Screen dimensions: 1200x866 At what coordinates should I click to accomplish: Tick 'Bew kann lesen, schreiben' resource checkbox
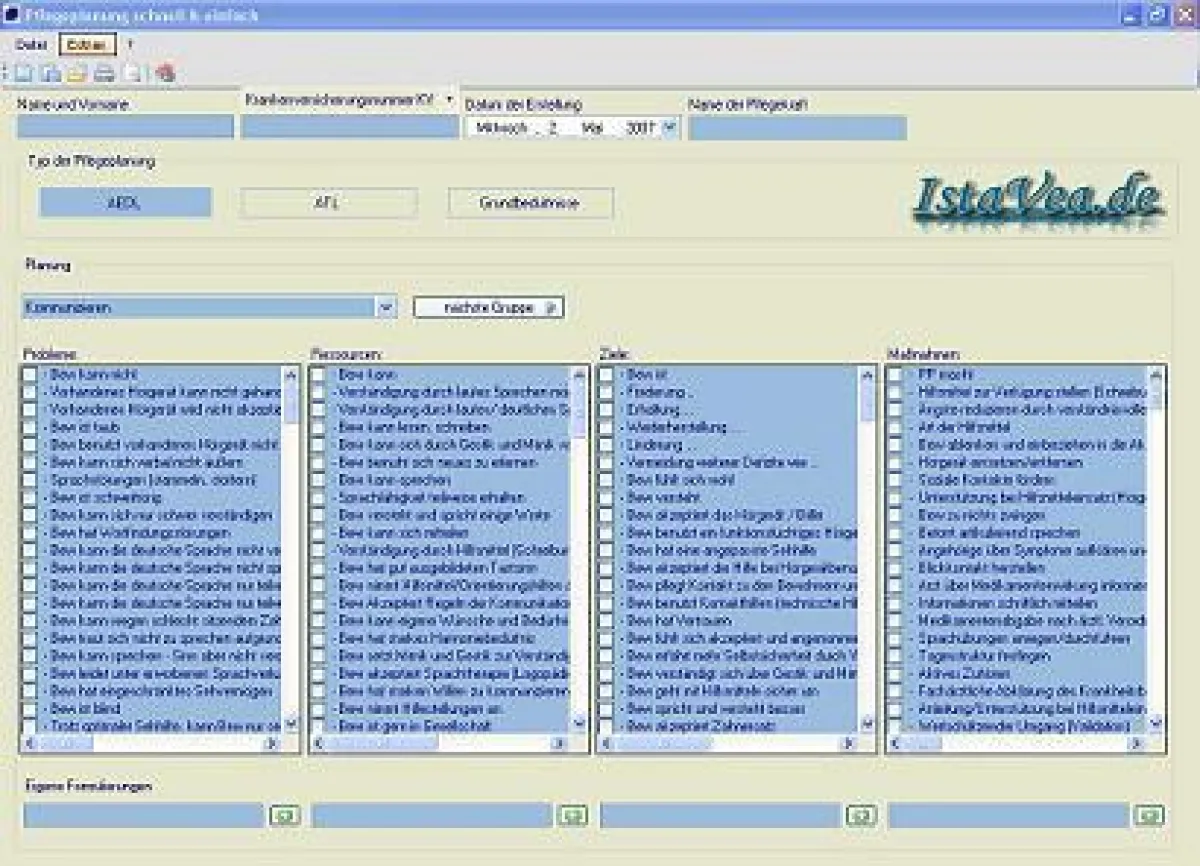(318, 427)
